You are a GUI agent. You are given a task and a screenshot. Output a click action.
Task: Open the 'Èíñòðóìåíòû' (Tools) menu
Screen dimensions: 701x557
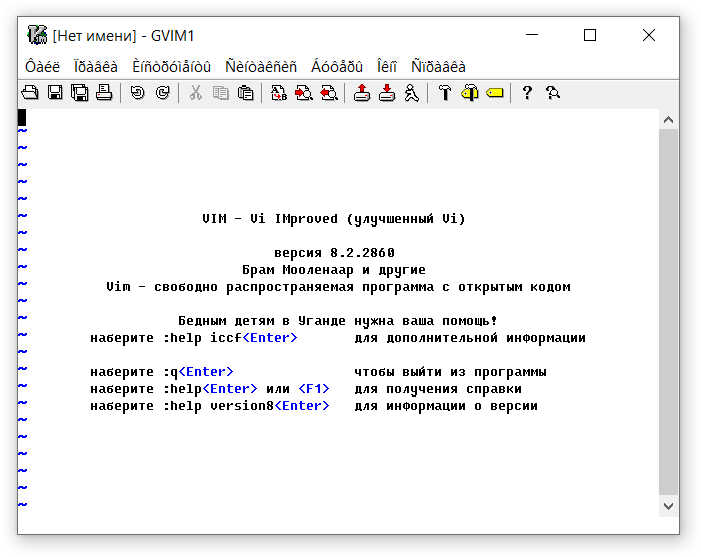(172, 67)
